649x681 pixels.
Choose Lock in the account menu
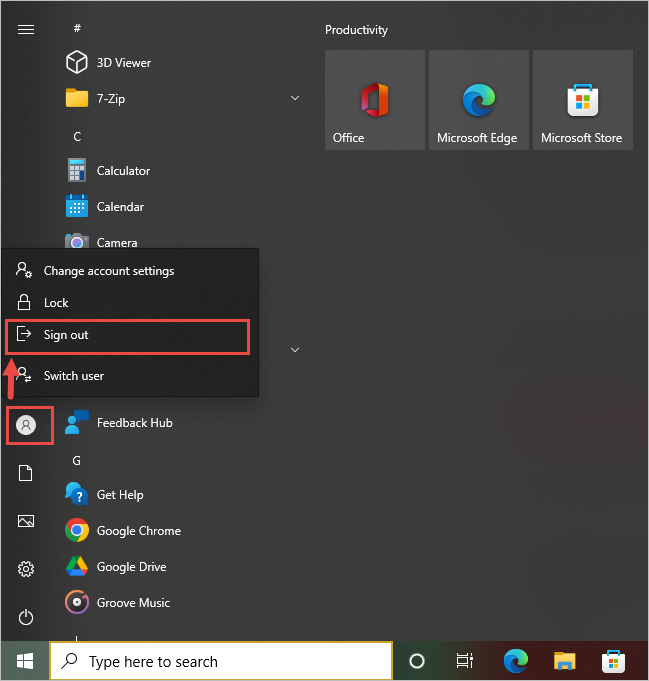(57, 303)
